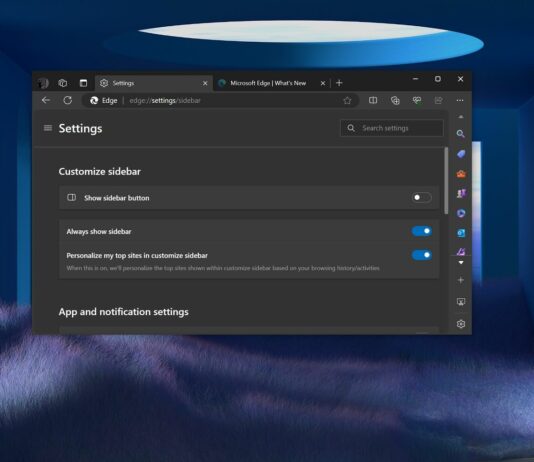Open sidebar settings gear
This screenshot has height=462, width=534.
461,324
